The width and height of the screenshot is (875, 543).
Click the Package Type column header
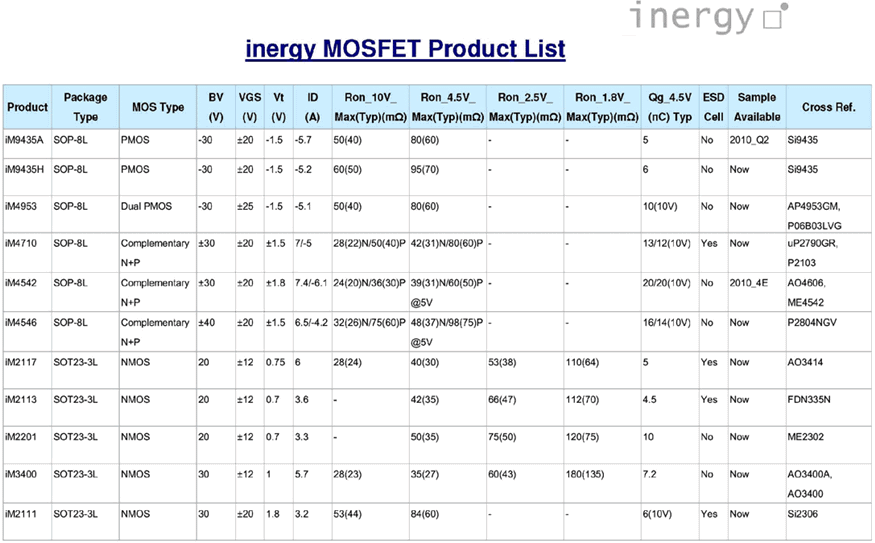[x=85, y=107]
